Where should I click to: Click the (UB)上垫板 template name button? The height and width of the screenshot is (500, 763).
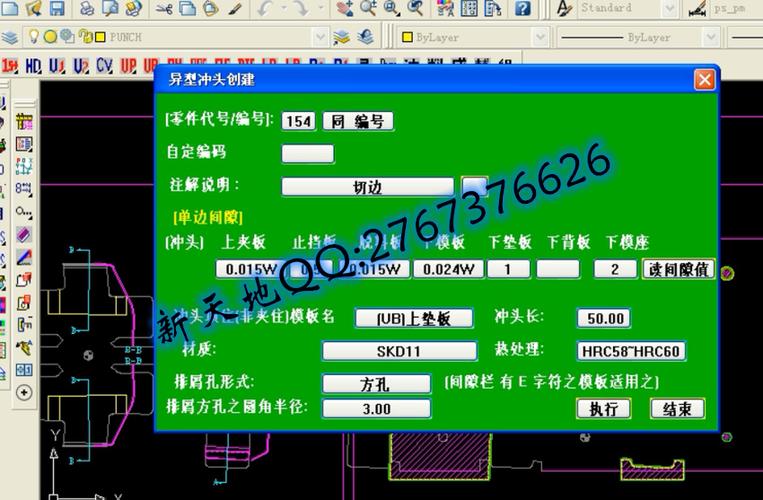[x=414, y=318]
